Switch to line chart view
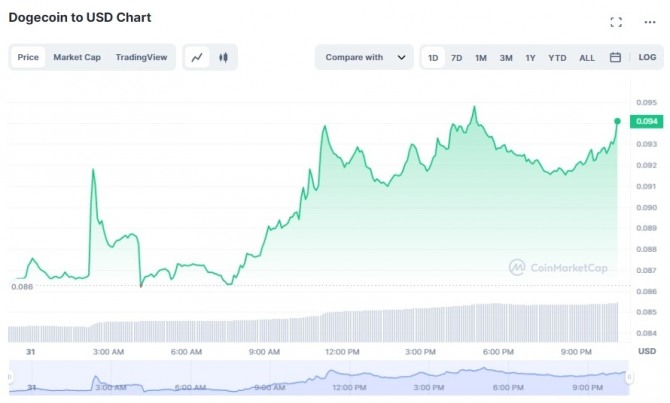 197,57
